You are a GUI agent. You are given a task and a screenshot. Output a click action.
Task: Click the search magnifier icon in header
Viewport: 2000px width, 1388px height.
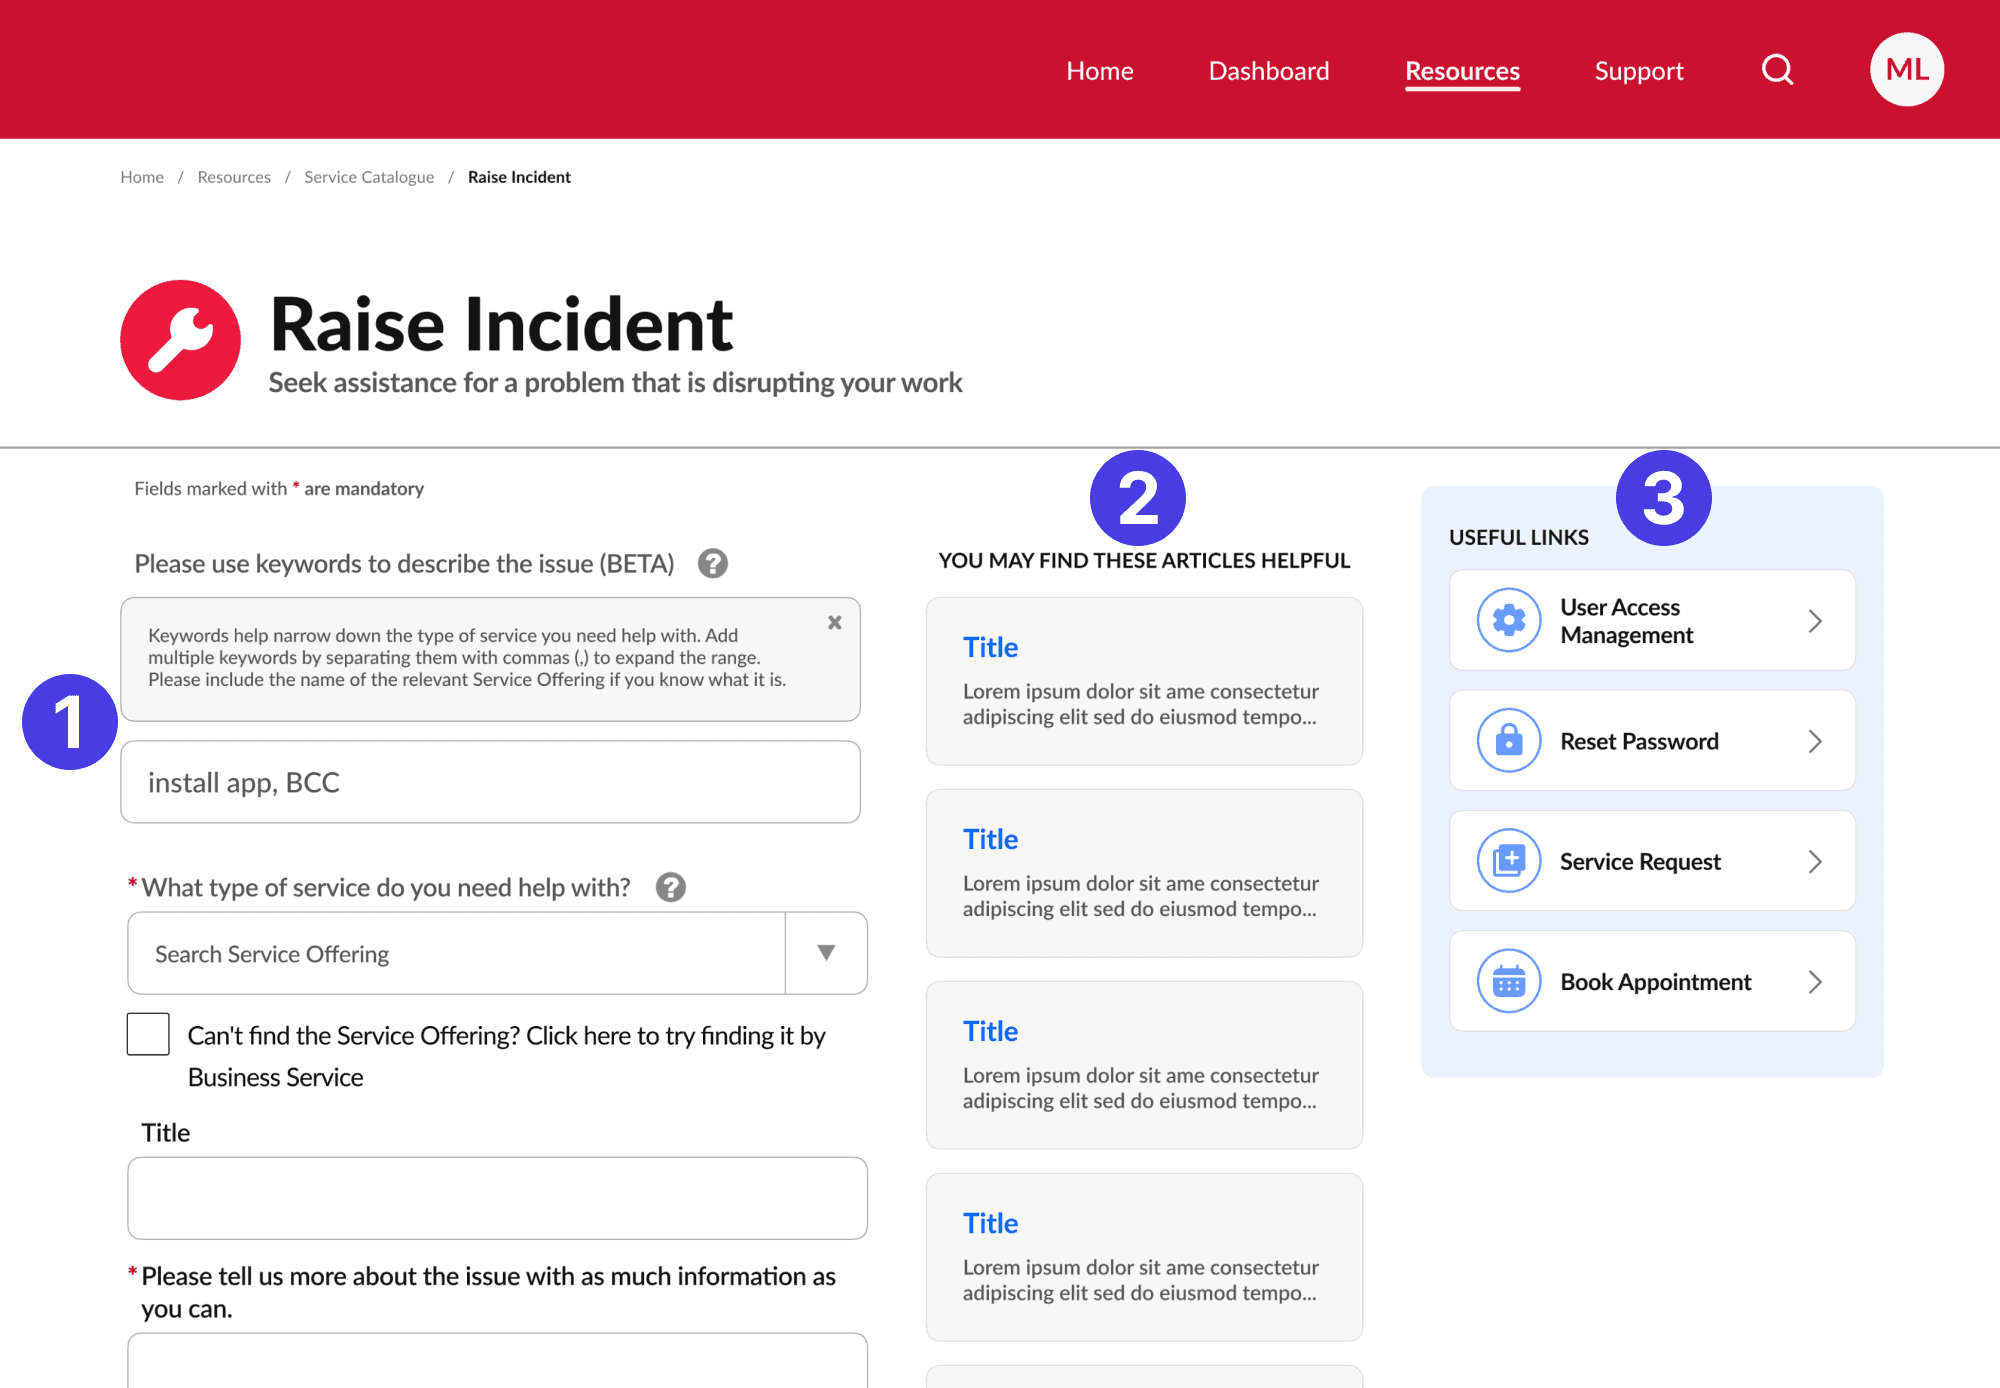click(x=1777, y=70)
